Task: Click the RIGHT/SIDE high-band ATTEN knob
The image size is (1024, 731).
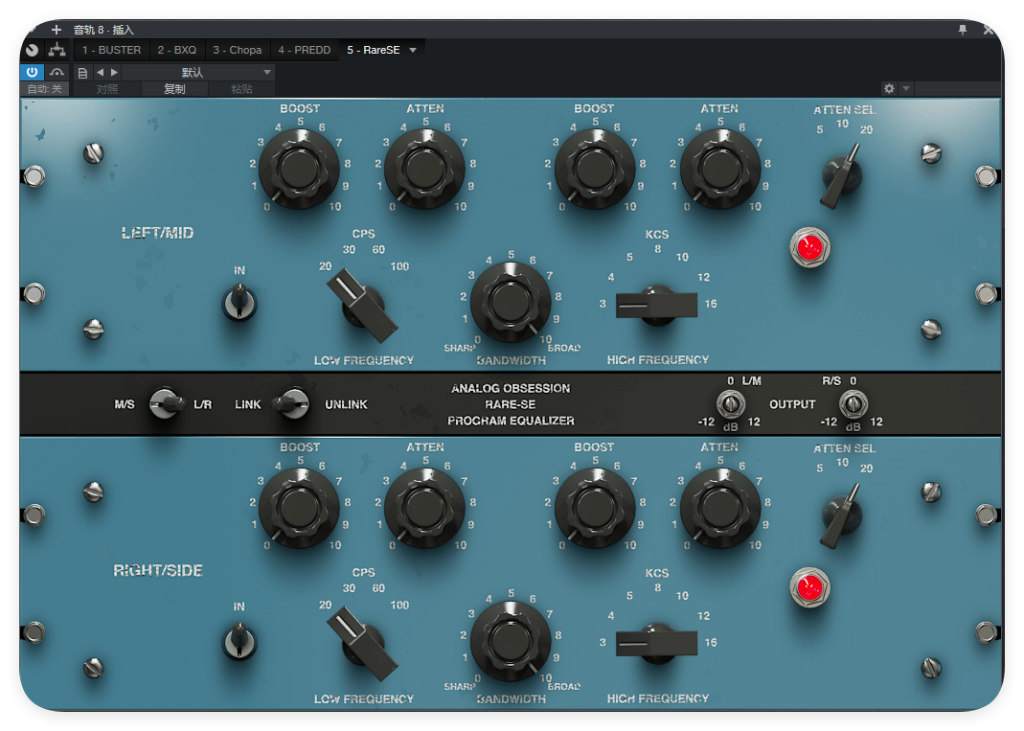Action: (x=720, y=508)
